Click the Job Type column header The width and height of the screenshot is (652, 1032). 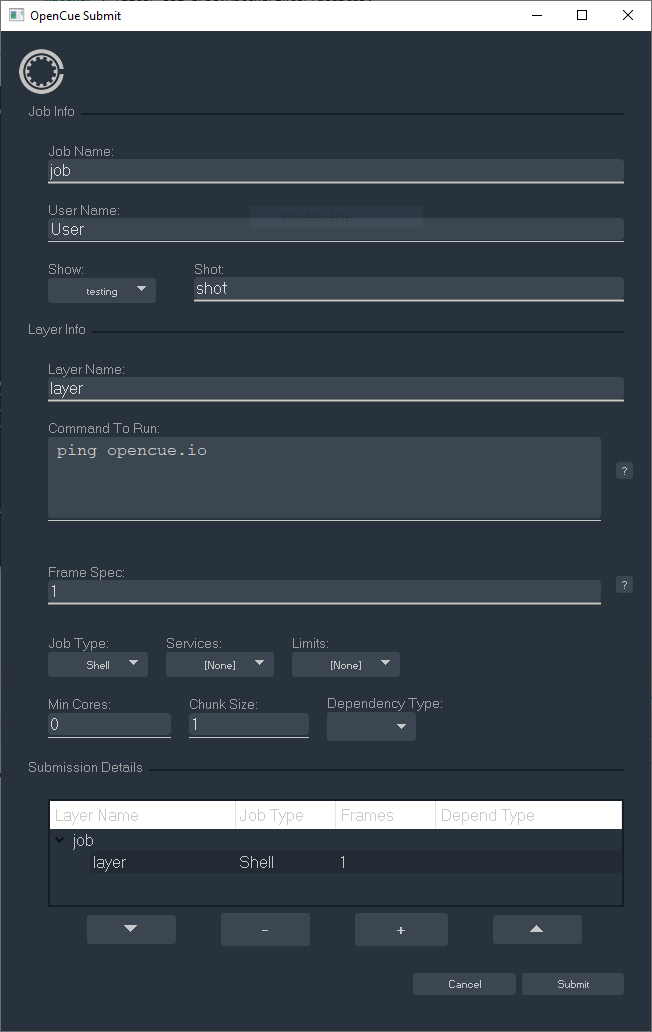tap(286, 815)
